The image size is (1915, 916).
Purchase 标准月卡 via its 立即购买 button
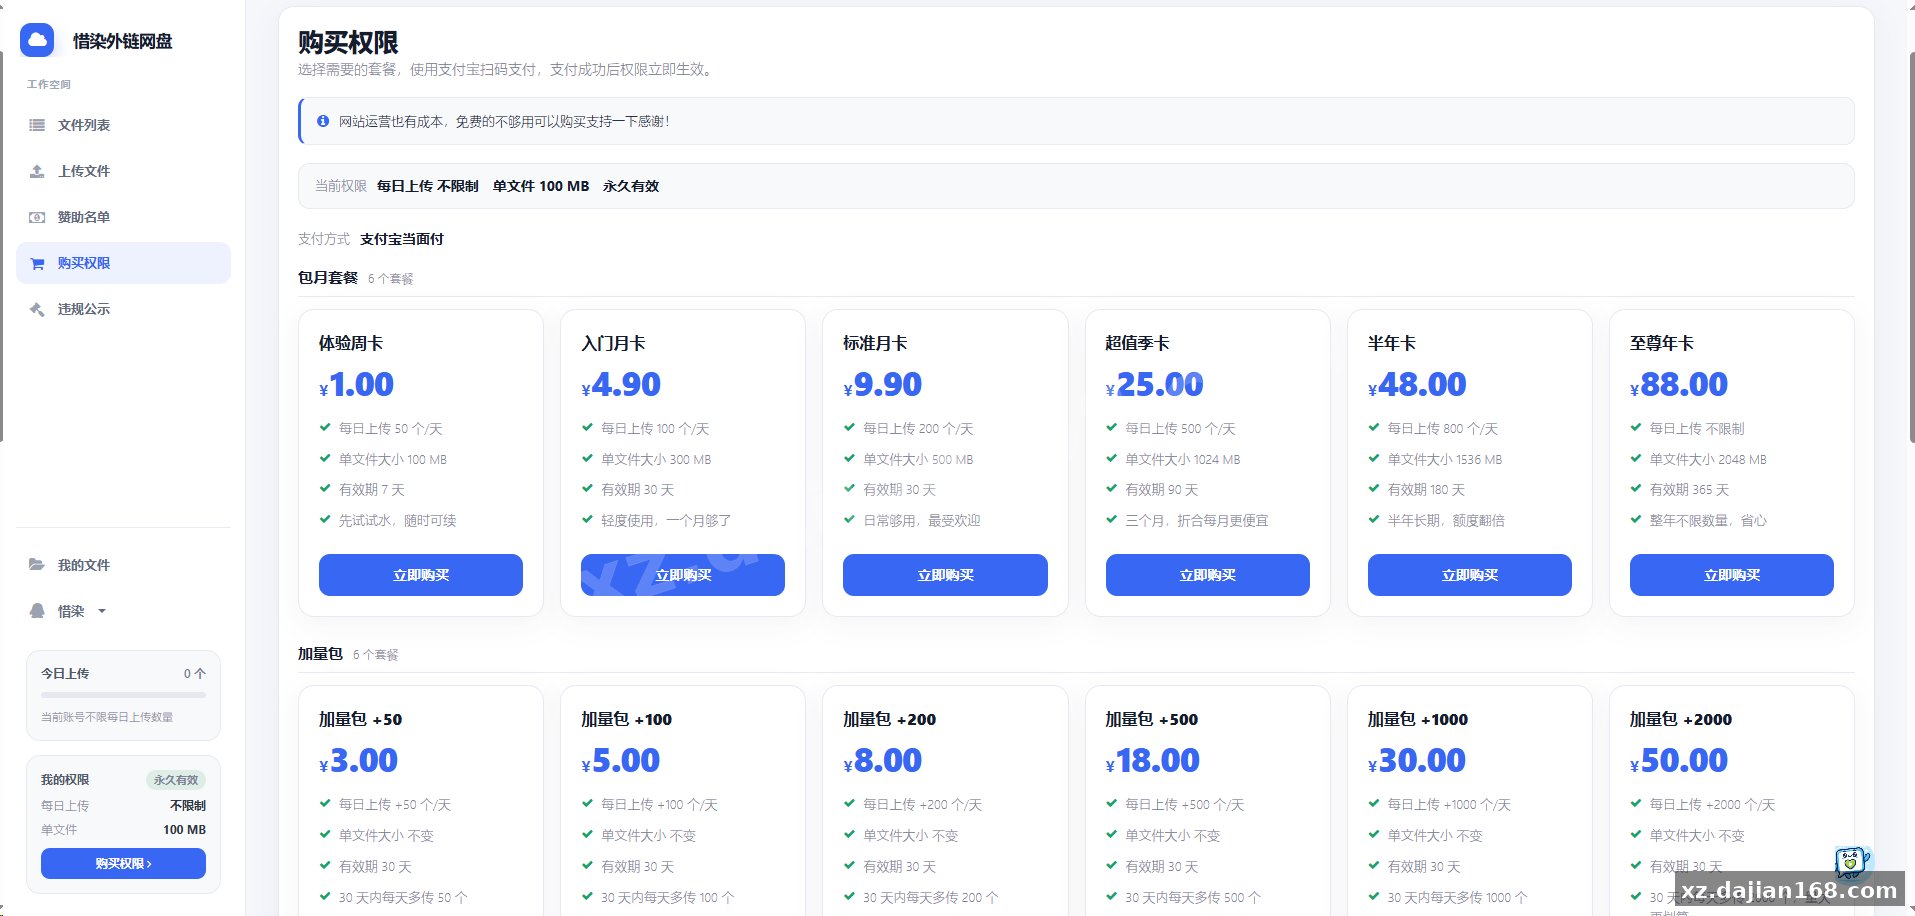[x=945, y=575]
